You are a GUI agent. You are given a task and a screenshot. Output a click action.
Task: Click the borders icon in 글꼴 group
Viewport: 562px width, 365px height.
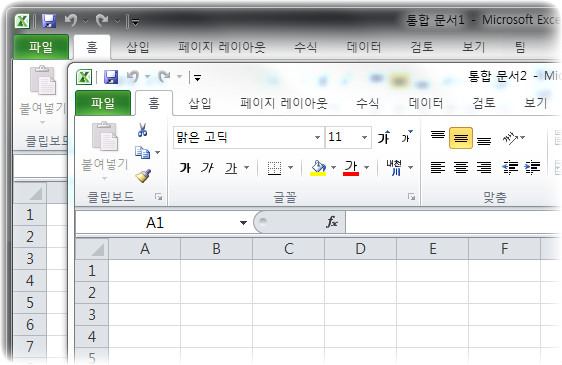(275, 168)
